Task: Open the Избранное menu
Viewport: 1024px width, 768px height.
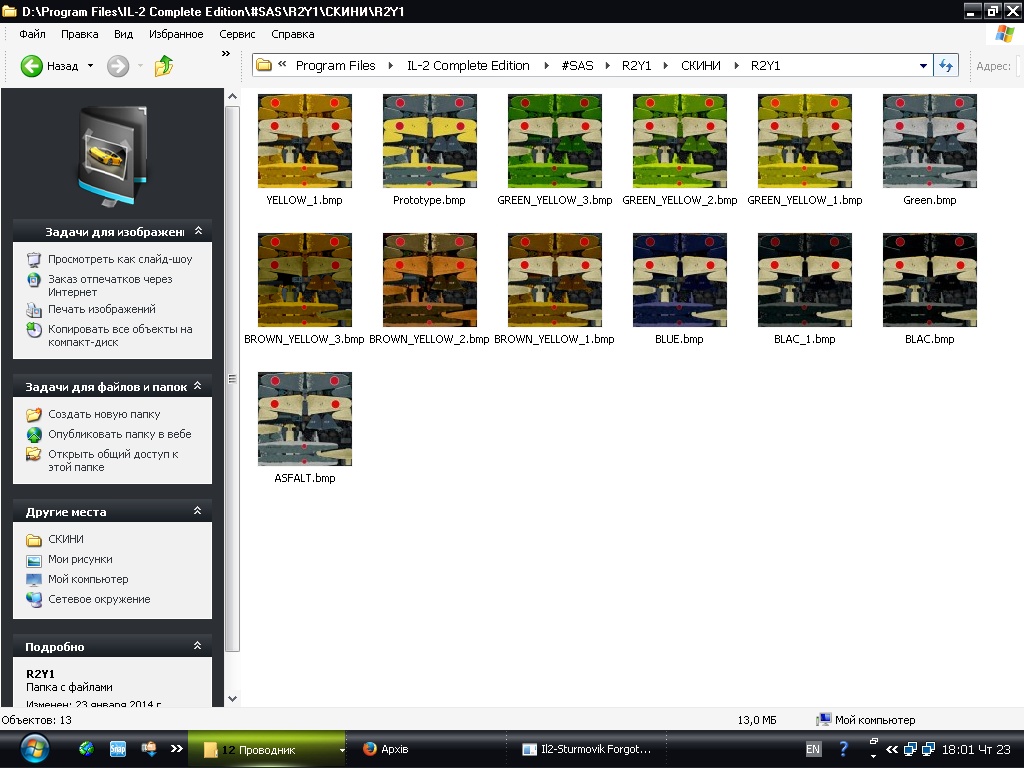Action: click(x=176, y=34)
